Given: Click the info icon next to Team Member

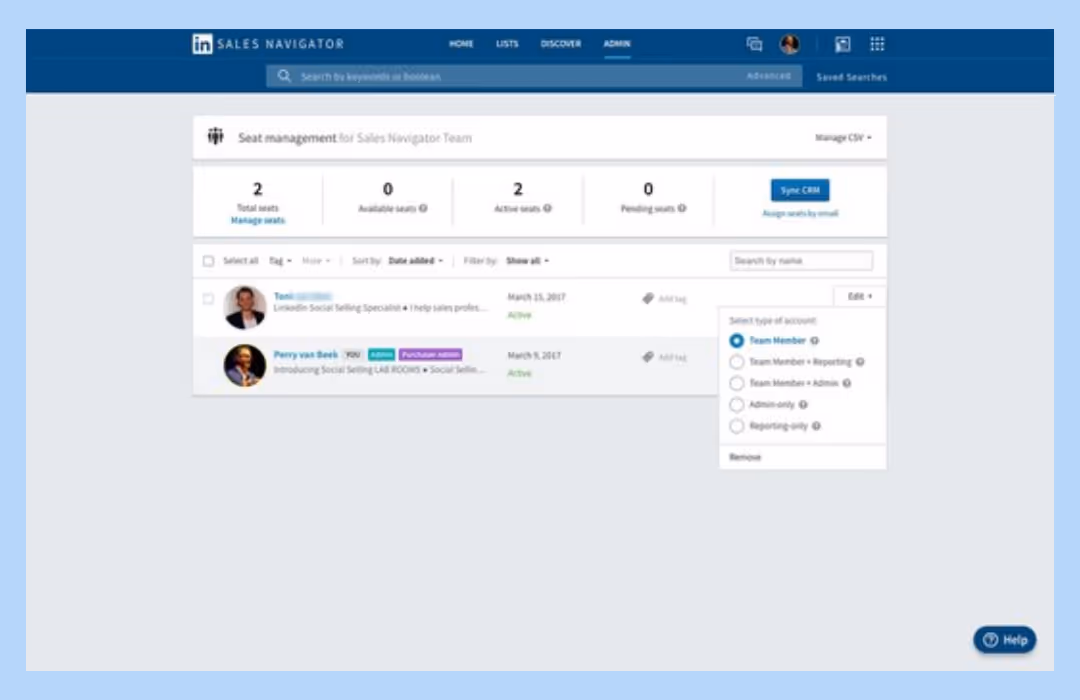Looking at the screenshot, I should 815,340.
